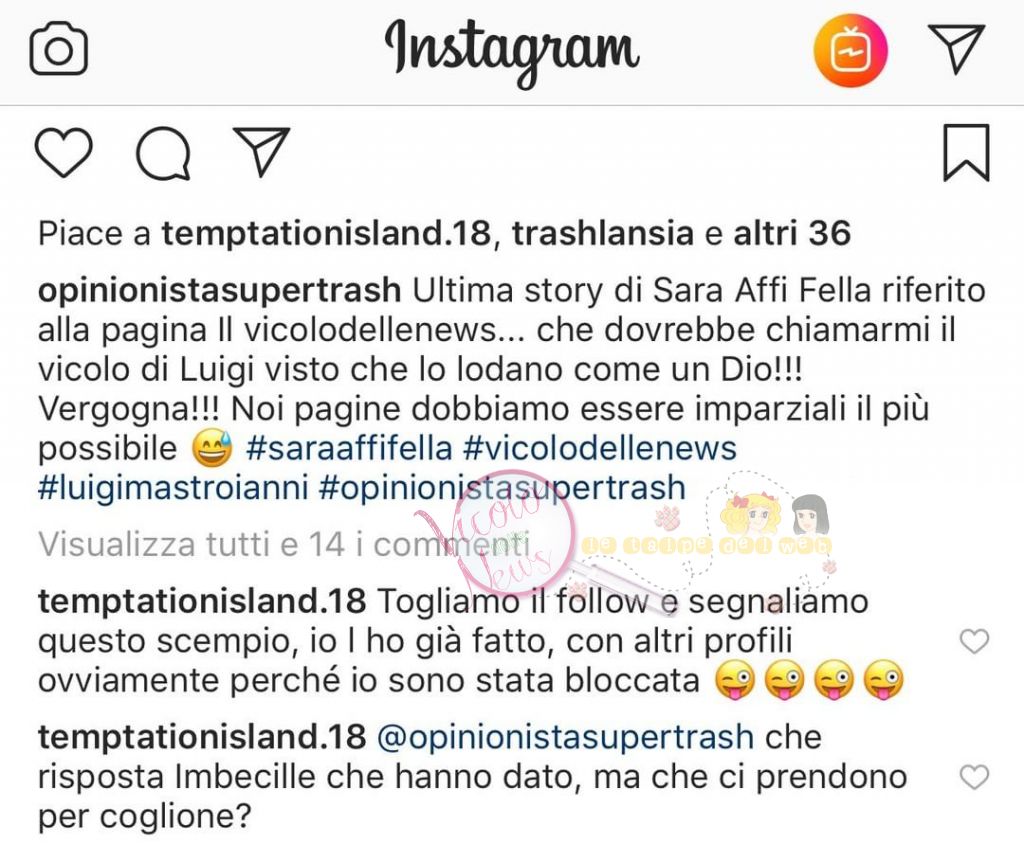Share post via paper plane icon below header
The height and width of the screenshot is (844, 1024).
point(261,151)
